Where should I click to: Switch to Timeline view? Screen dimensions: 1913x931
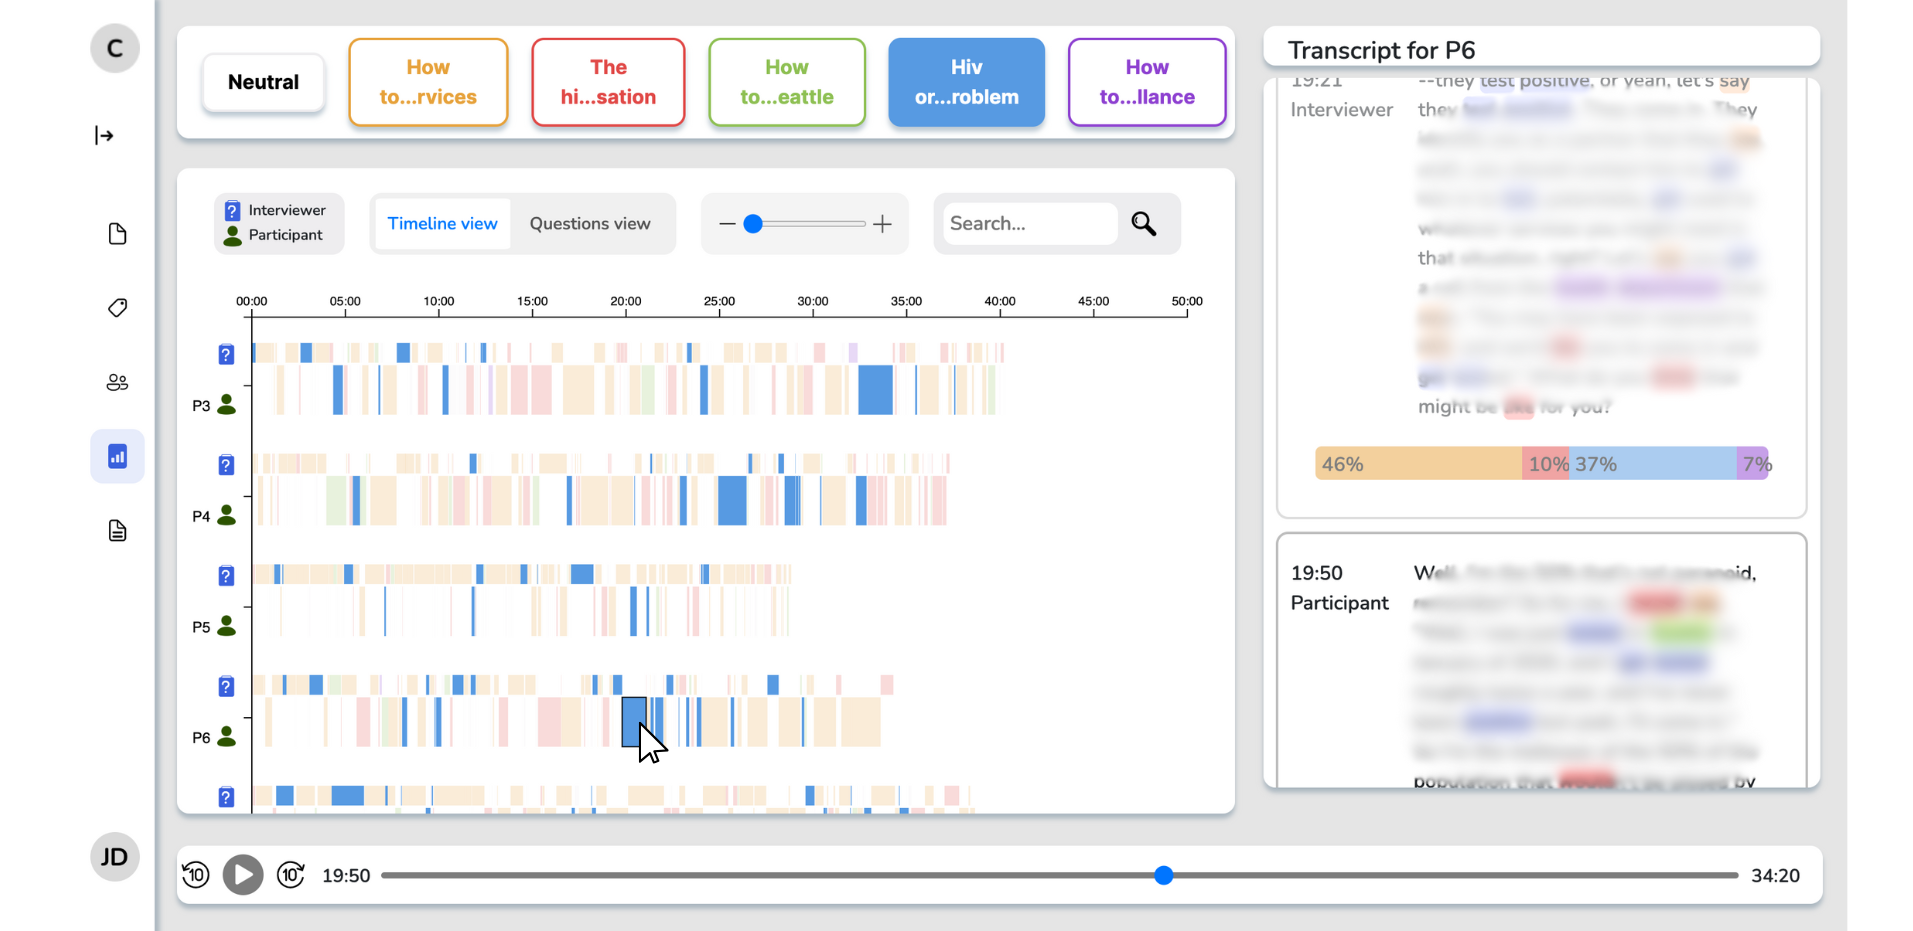[x=442, y=224]
